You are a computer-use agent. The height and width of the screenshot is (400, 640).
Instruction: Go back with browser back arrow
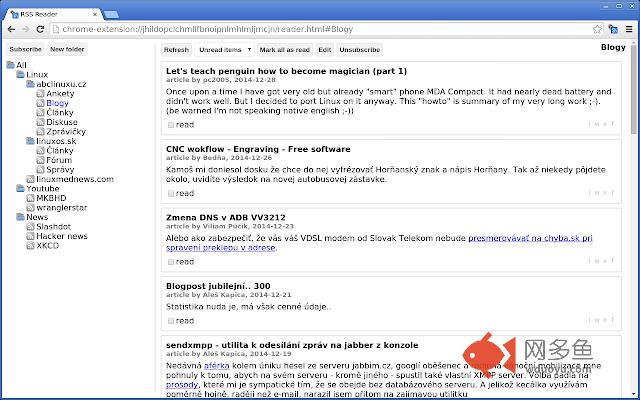click(11, 29)
